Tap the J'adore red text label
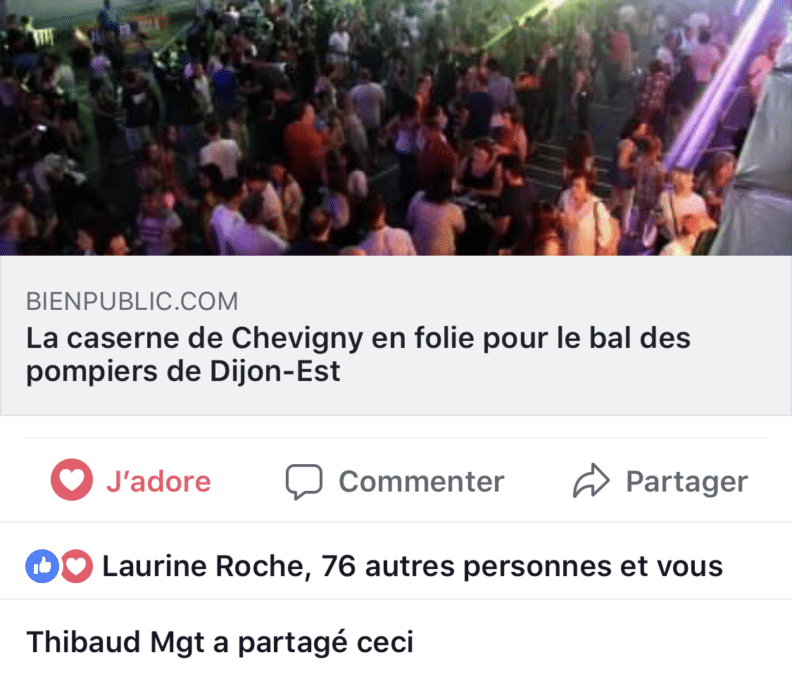 tap(158, 481)
